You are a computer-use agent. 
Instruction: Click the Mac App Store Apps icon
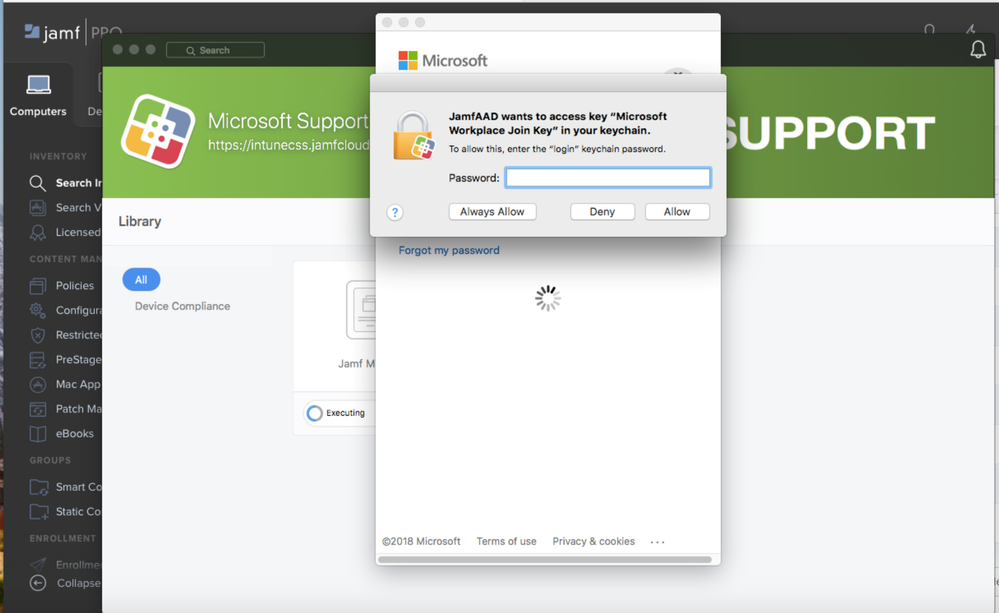pyautogui.click(x=38, y=384)
